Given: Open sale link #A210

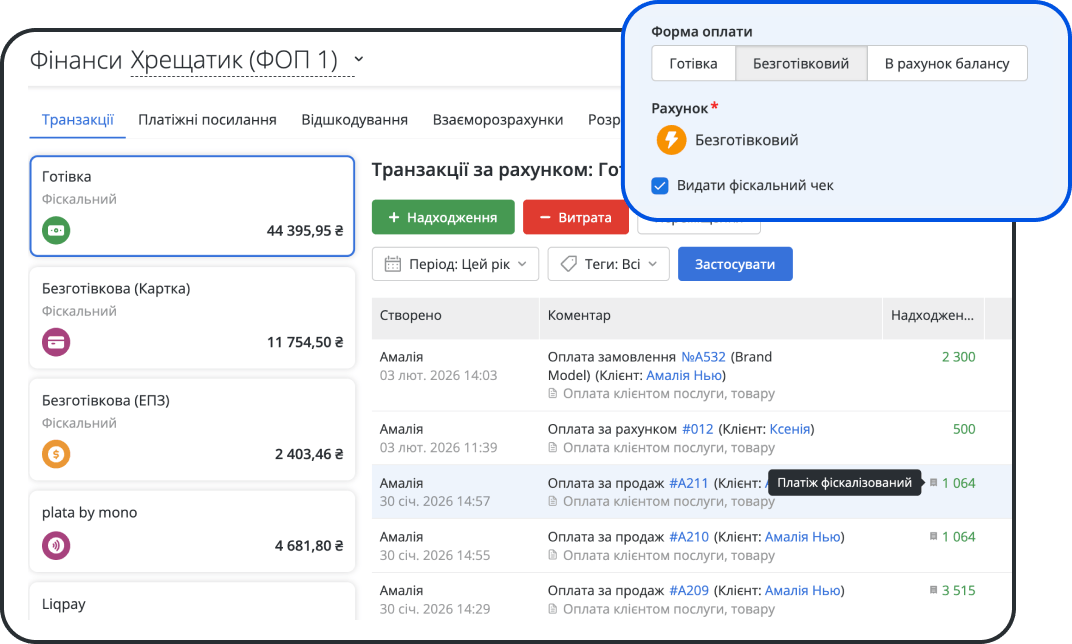Looking at the screenshot, I should [x=688, y=537].
